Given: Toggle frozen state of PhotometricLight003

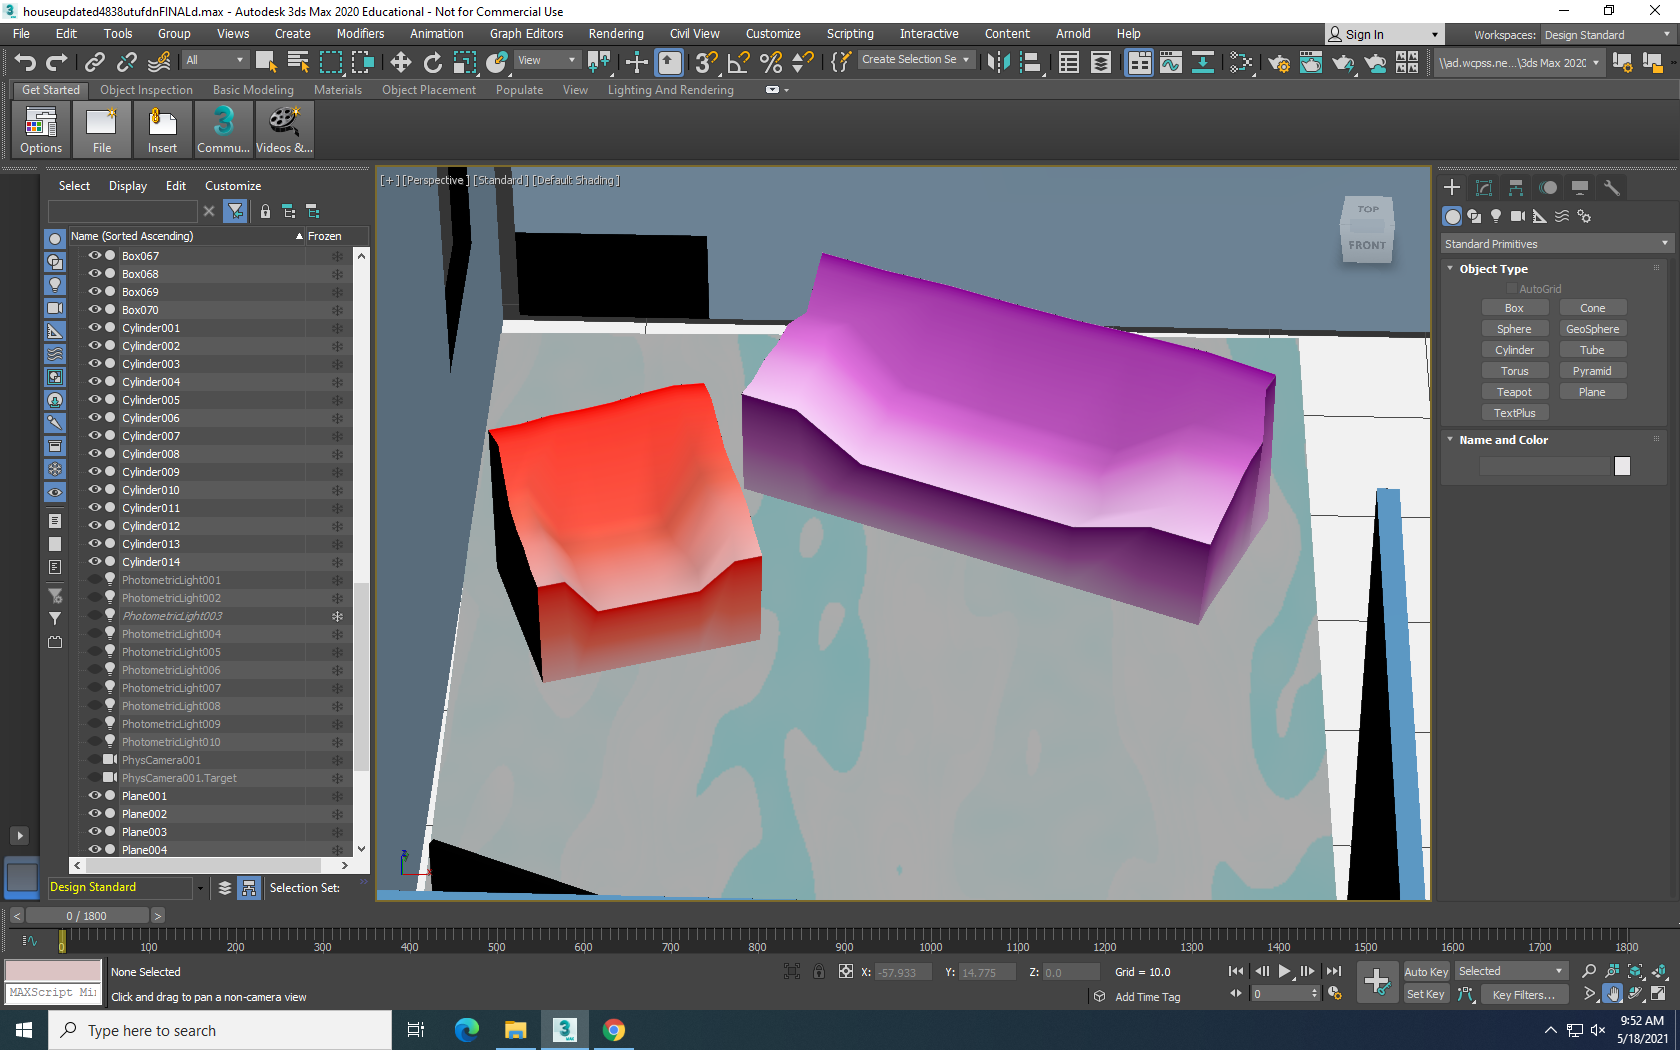Looking at the screenshot, I should click(x=337, y=616).
